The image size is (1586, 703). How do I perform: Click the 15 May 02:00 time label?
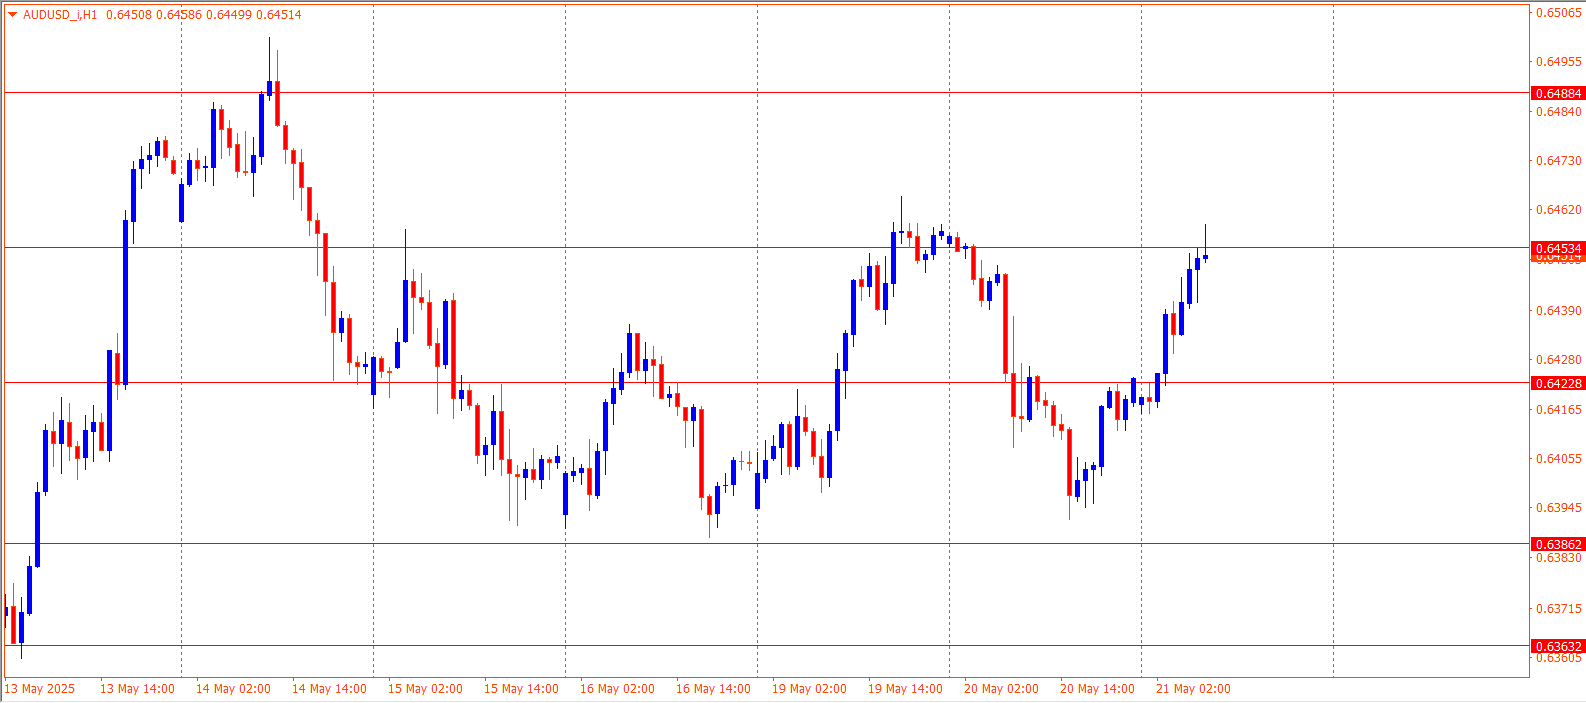pos(425,689)
